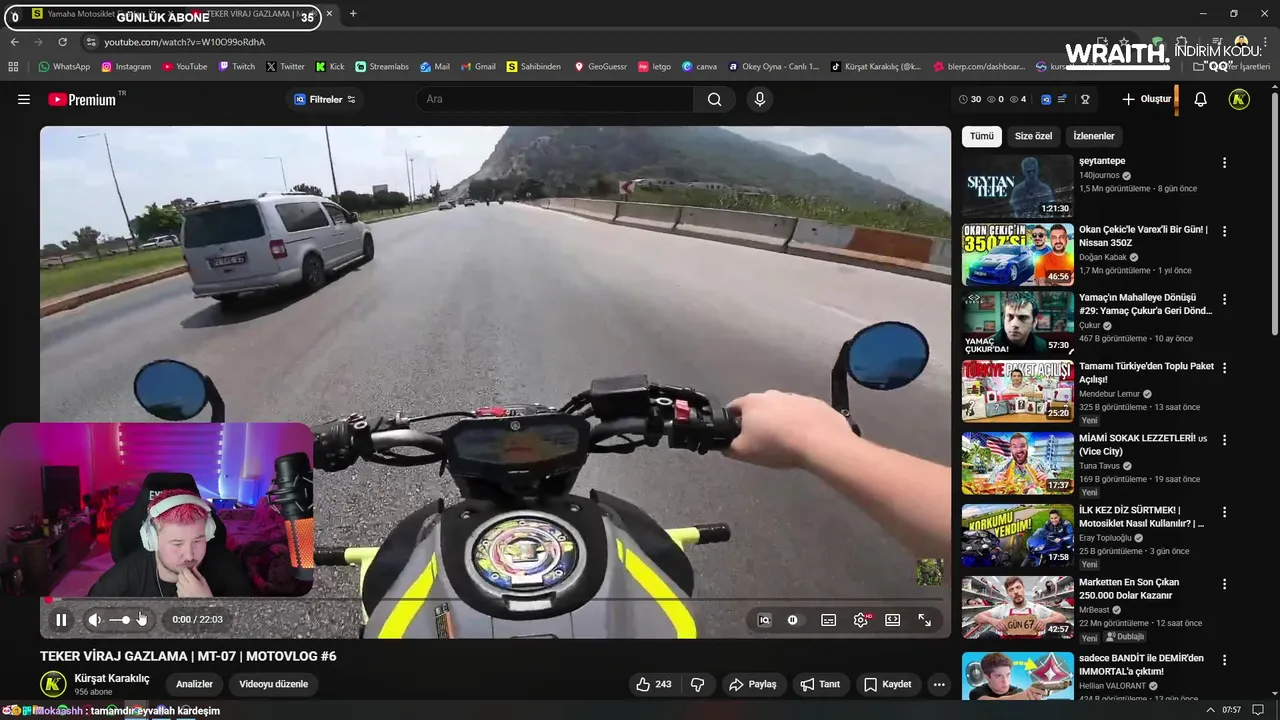
Task: Open the Gmail bookmark
Action: [x=478, y=67]
